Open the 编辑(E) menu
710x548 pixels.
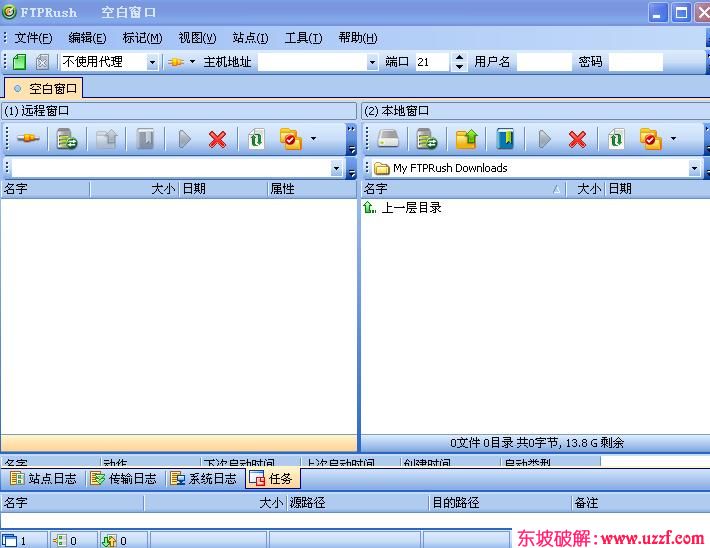(x=87, y=38)
